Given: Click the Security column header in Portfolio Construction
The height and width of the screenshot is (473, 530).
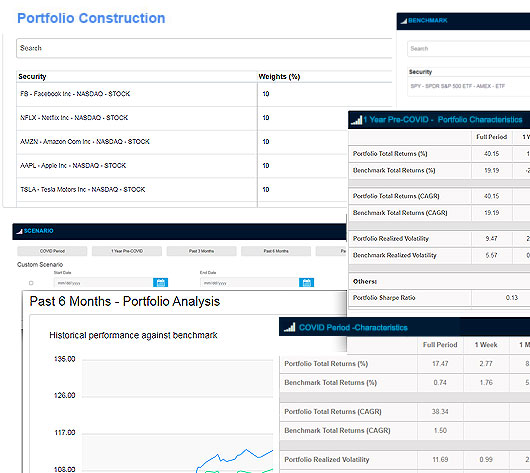Looking at the screenshot, I should tap(32, 77).
